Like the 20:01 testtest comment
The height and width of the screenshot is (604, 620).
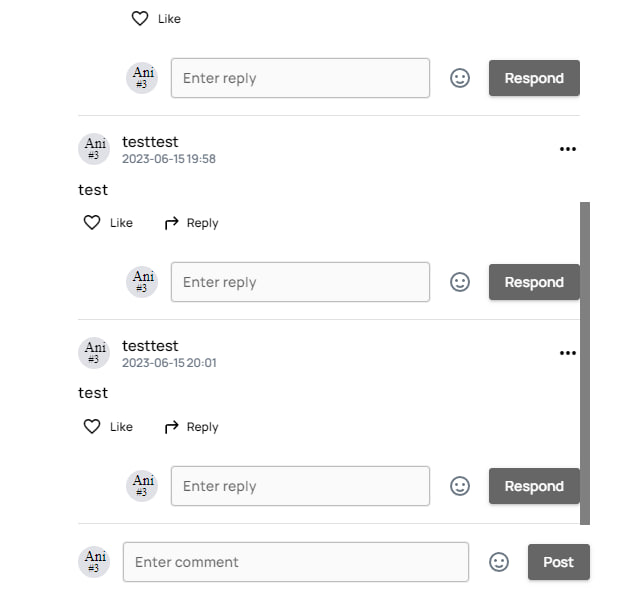tap(92, 427)
